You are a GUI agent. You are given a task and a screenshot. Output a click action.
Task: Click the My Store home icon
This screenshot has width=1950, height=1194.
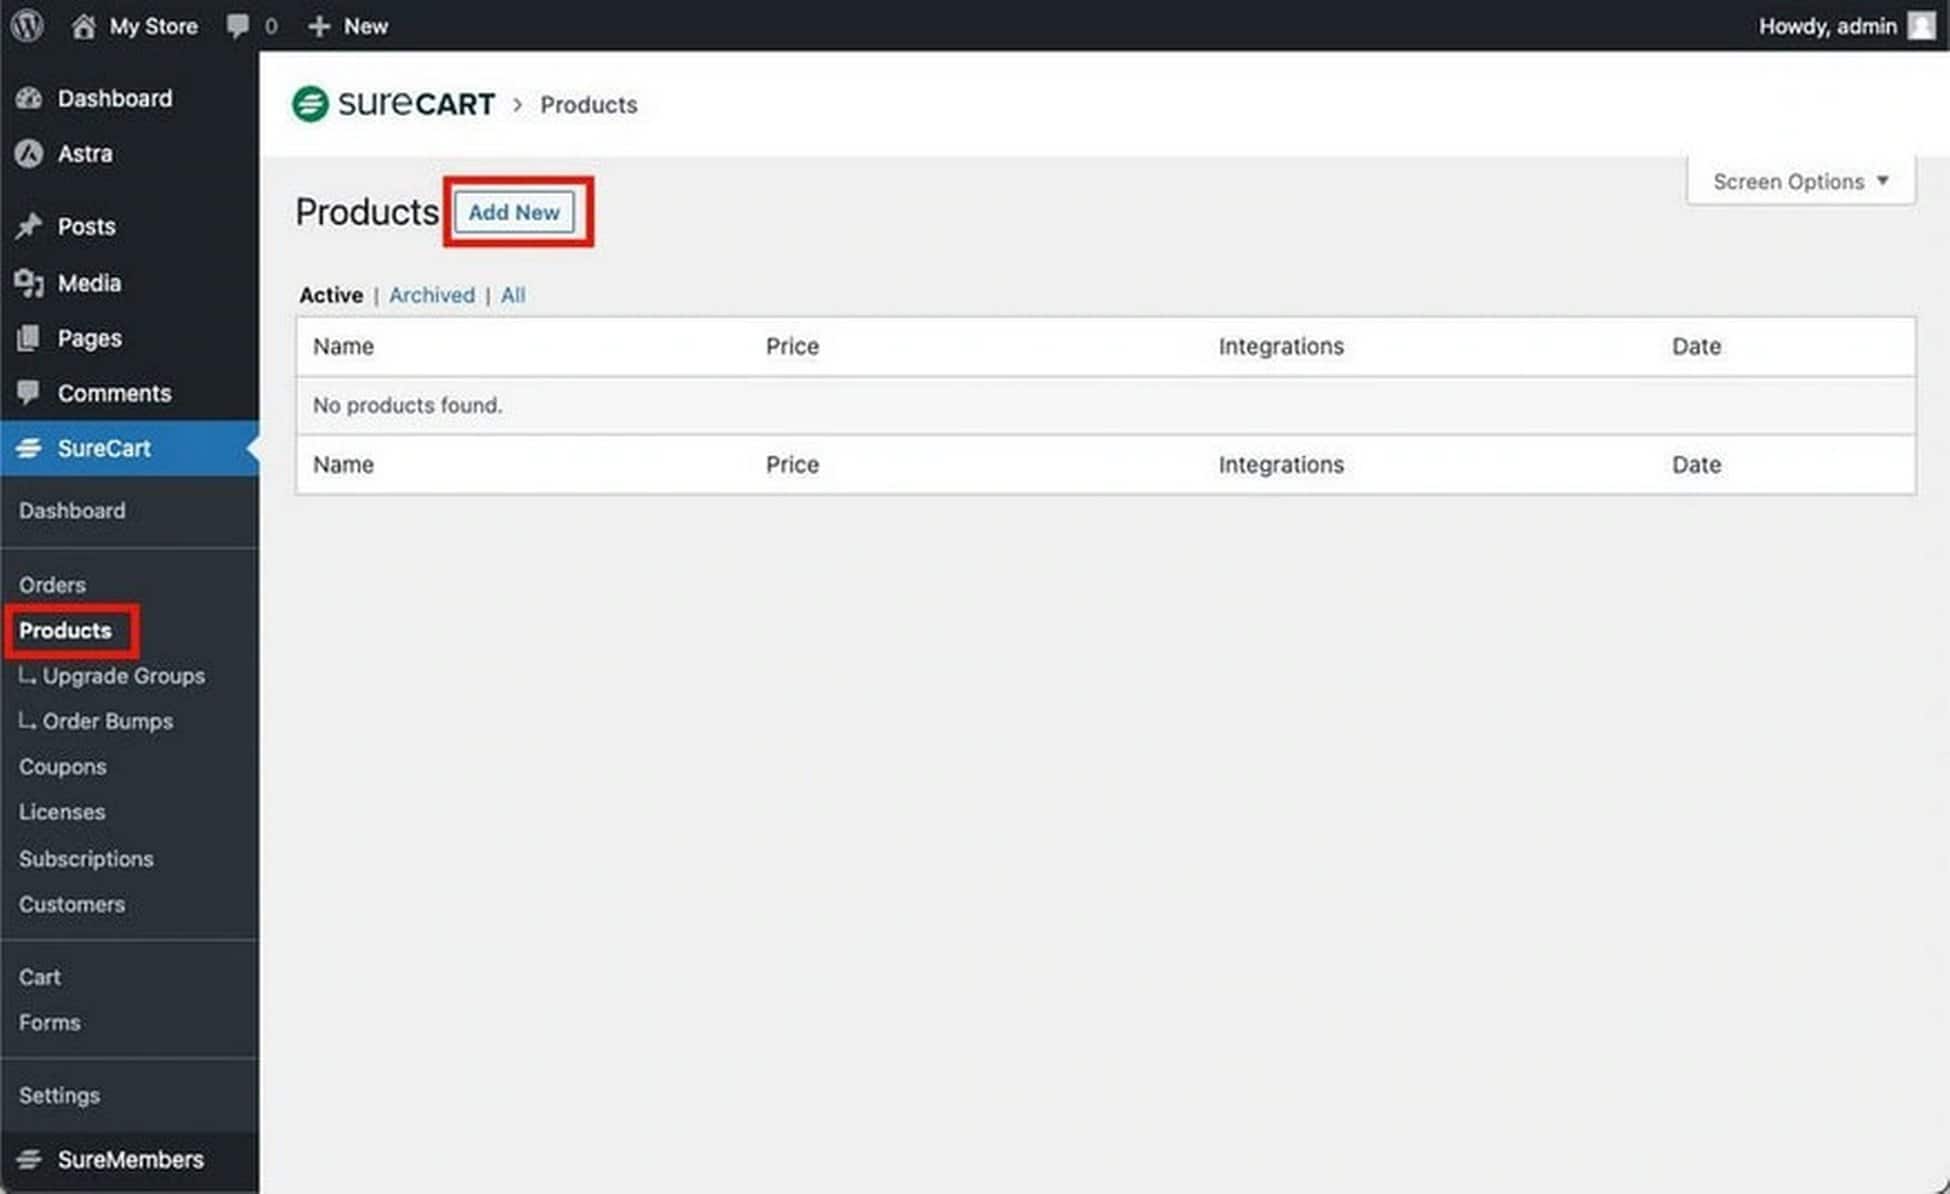(x=79, y=25)
